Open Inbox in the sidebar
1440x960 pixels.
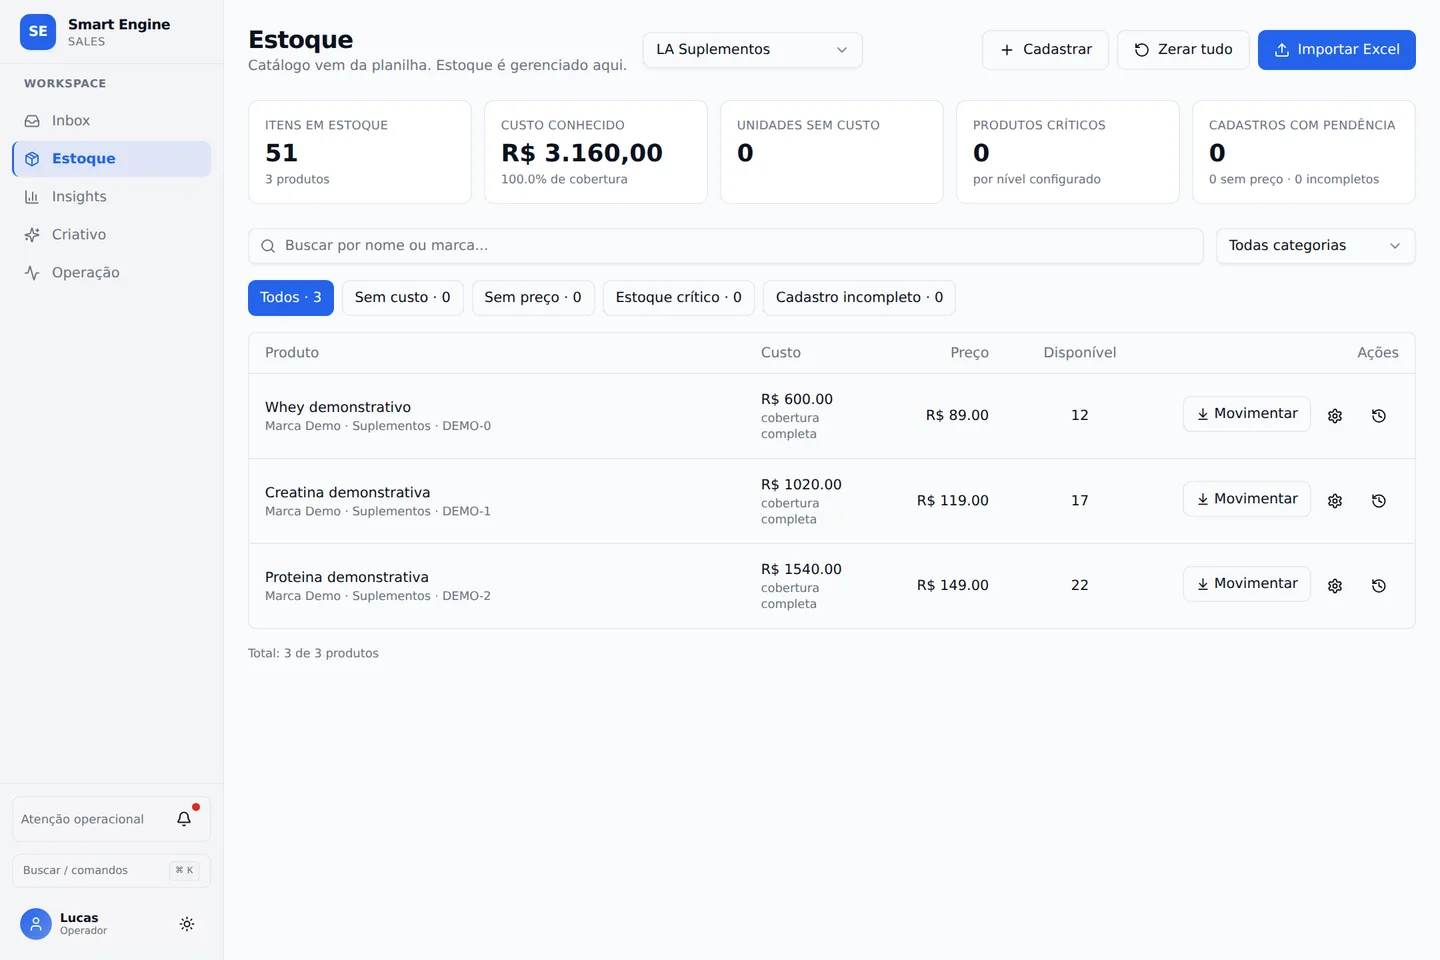click(x=111, y=121)
